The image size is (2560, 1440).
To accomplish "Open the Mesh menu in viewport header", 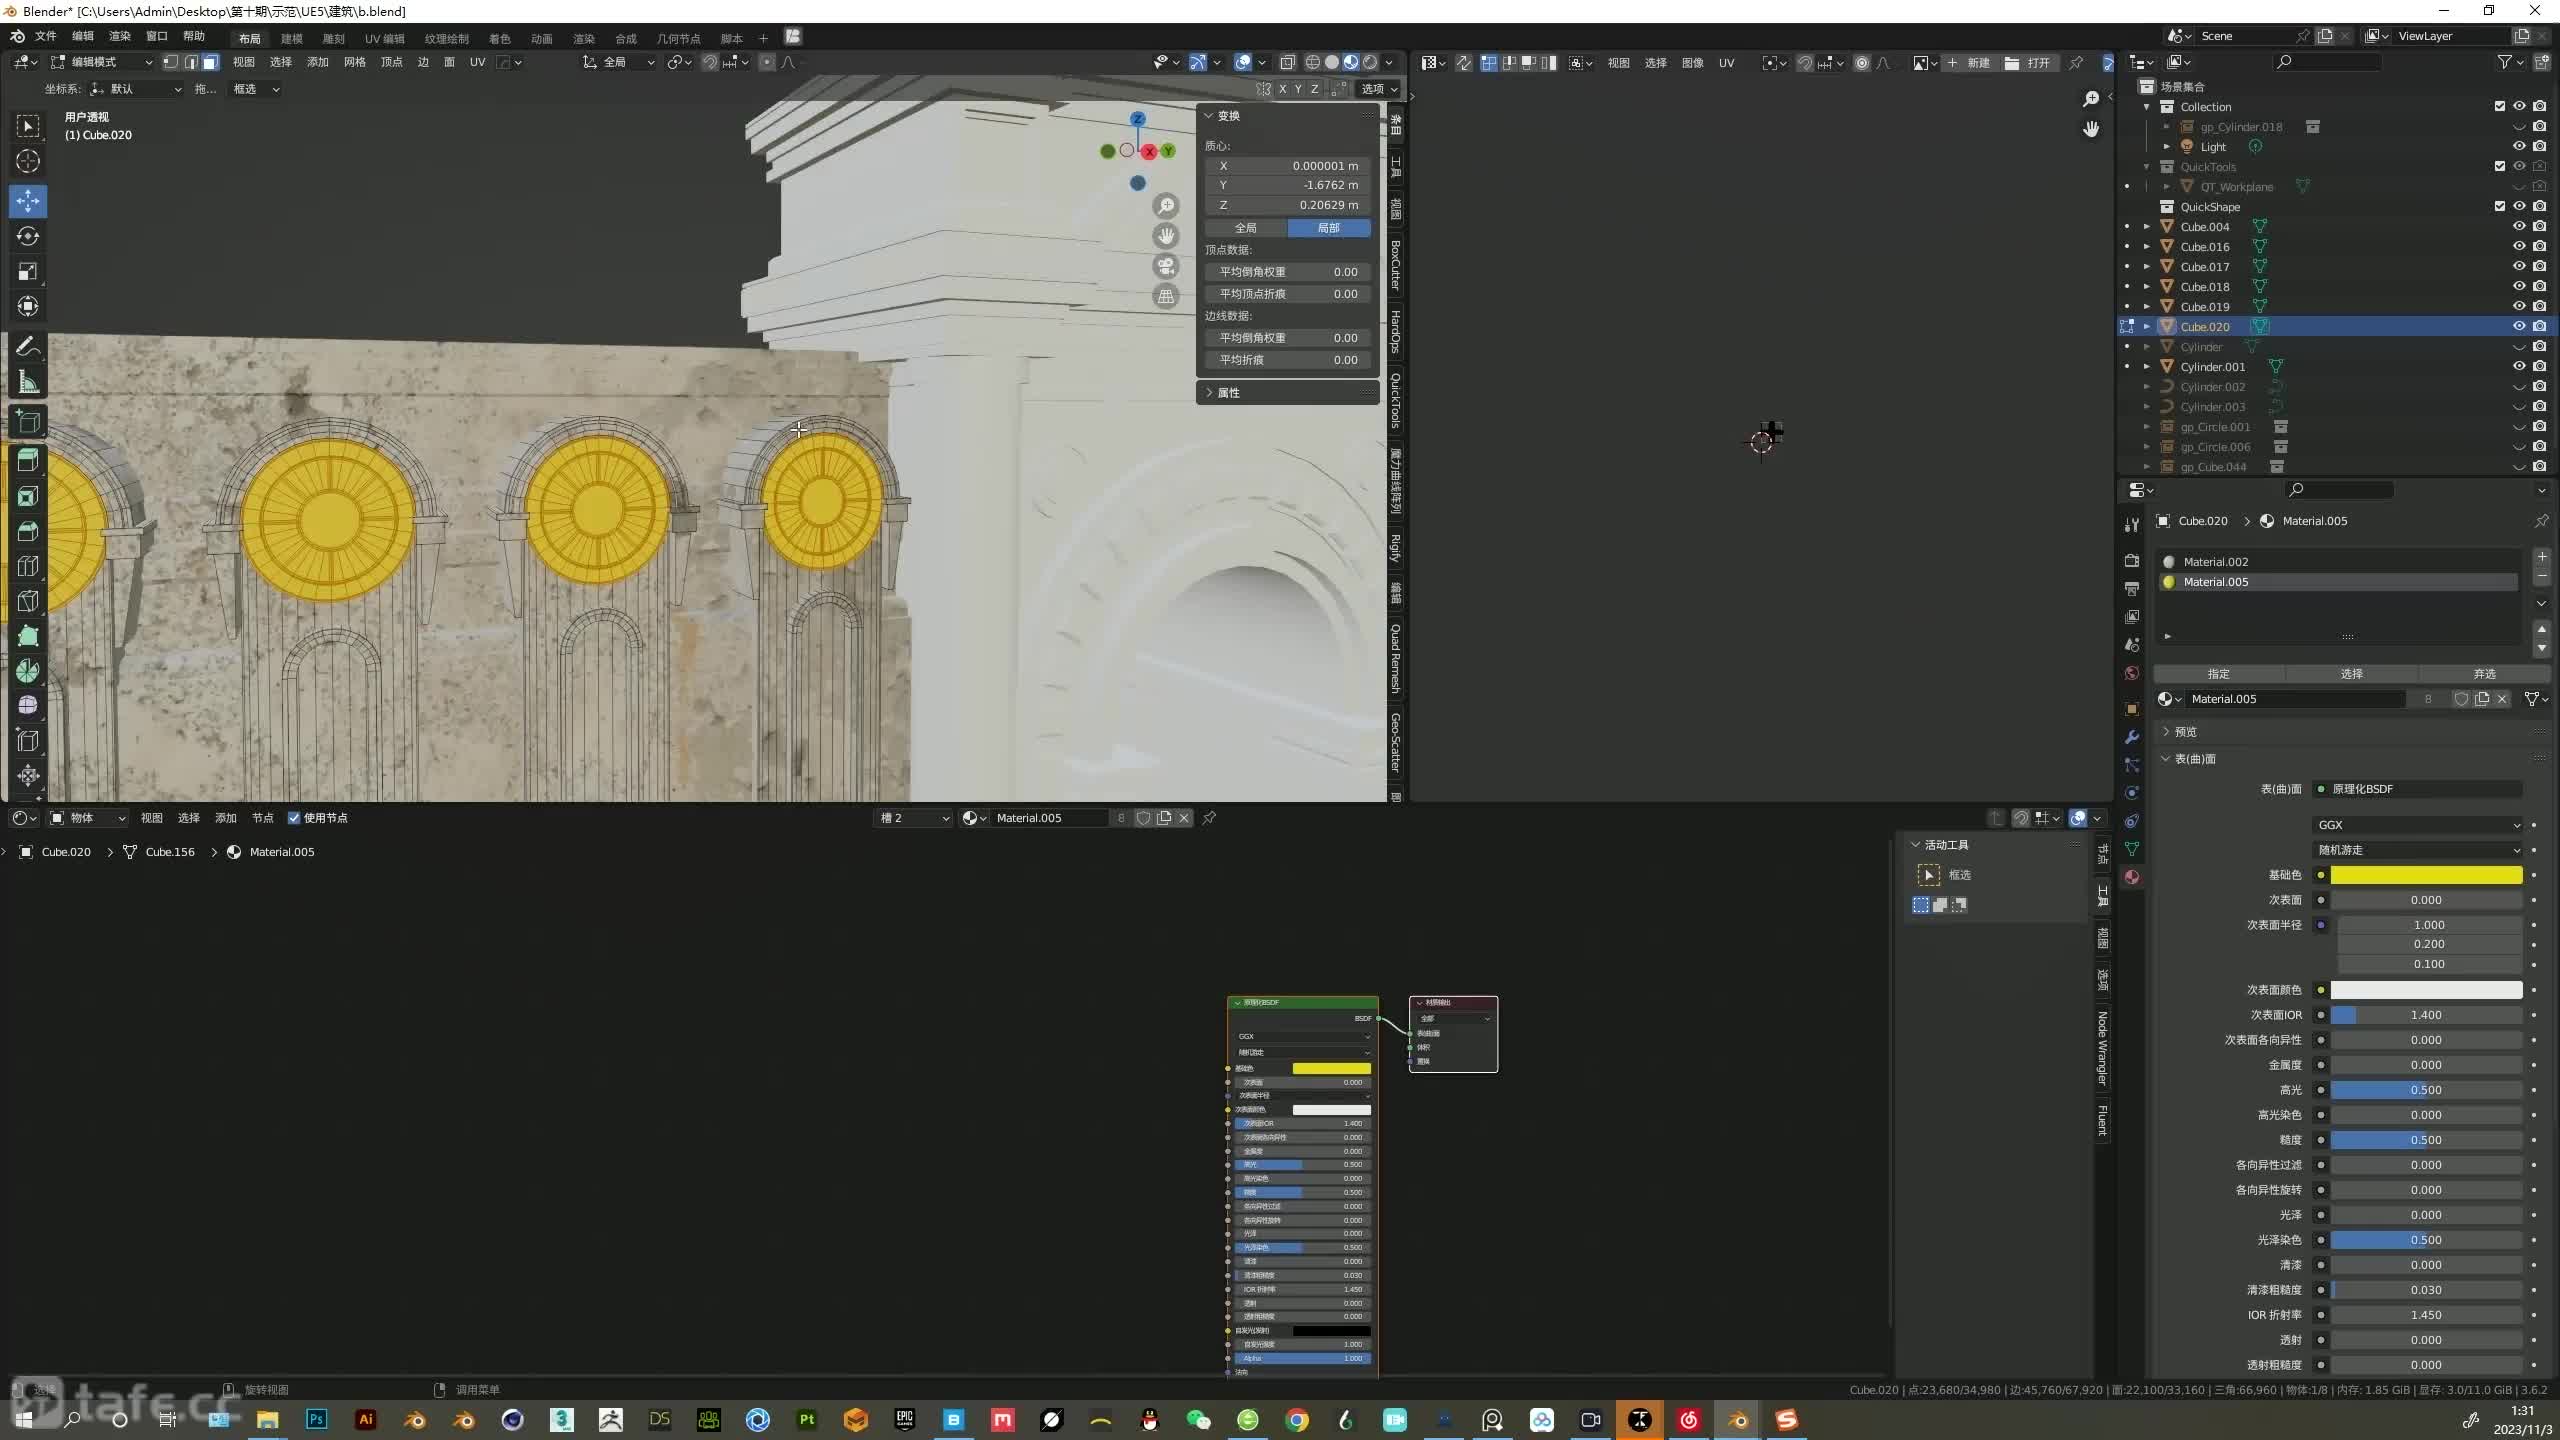I will click(x=354, y=62).
